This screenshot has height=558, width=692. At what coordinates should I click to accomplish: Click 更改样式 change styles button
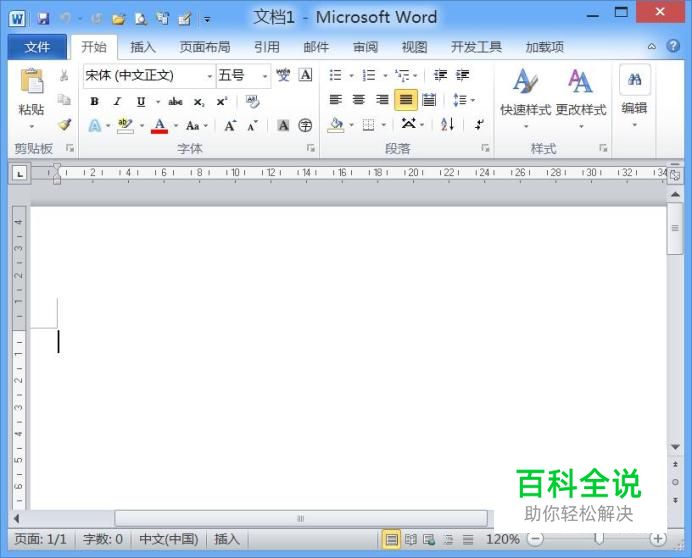click(x=580, y=98)
